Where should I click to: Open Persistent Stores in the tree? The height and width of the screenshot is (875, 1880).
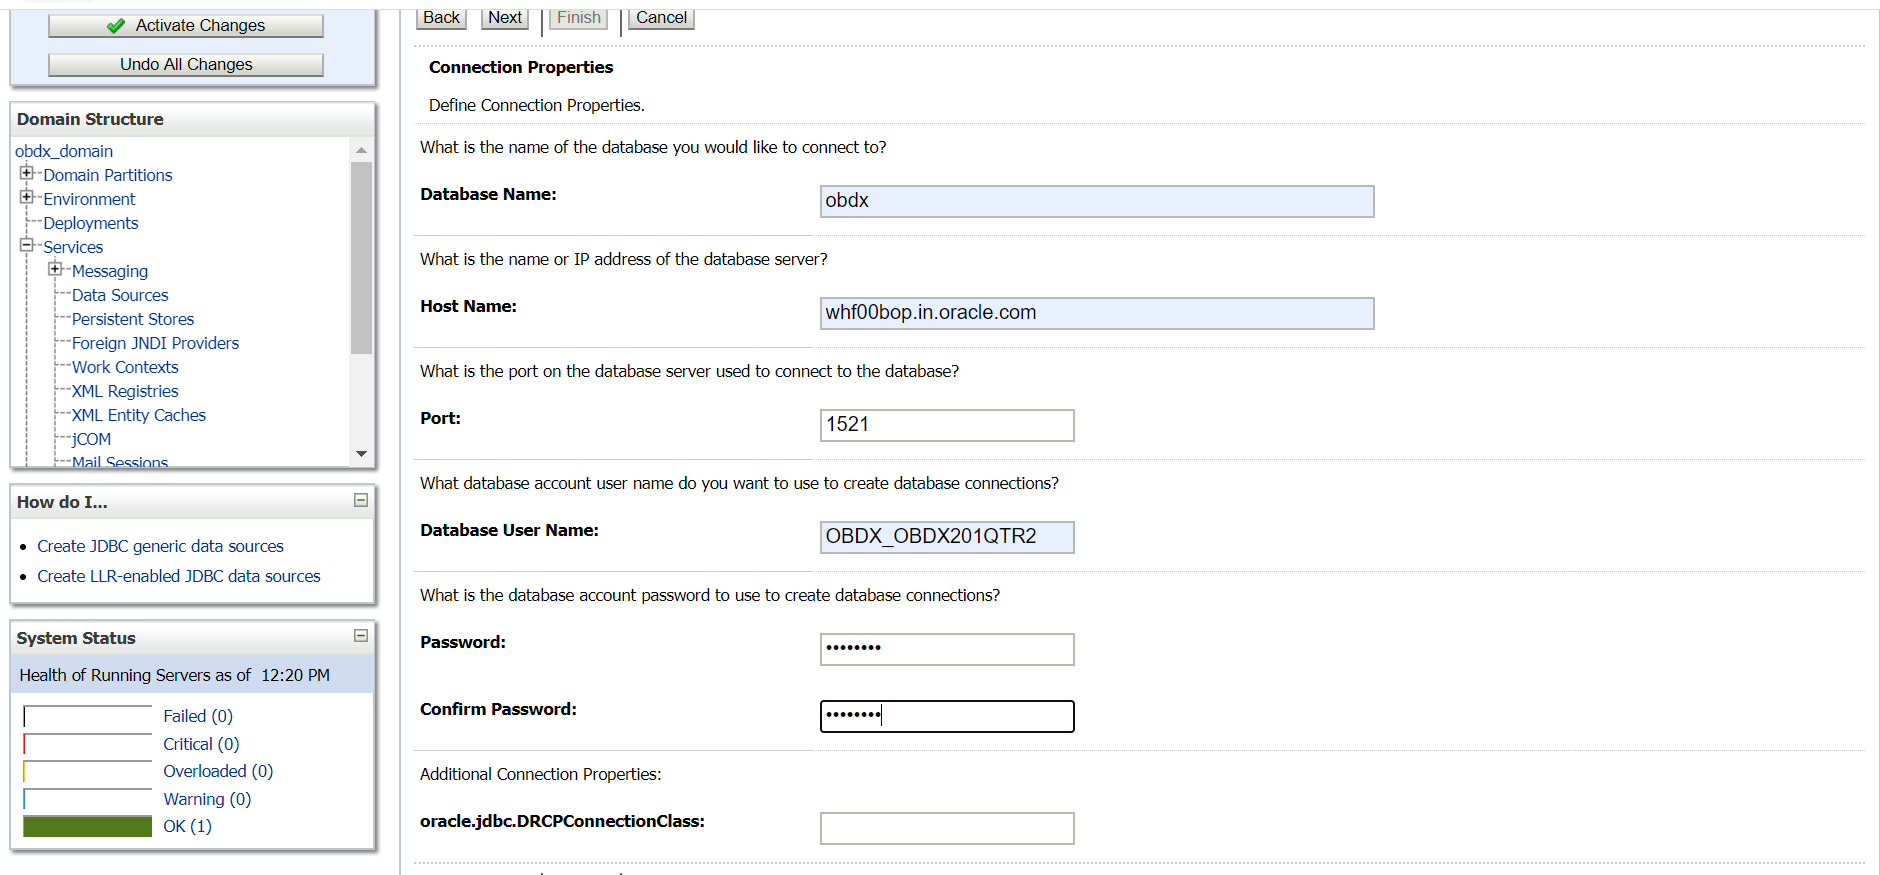point(133,319)
